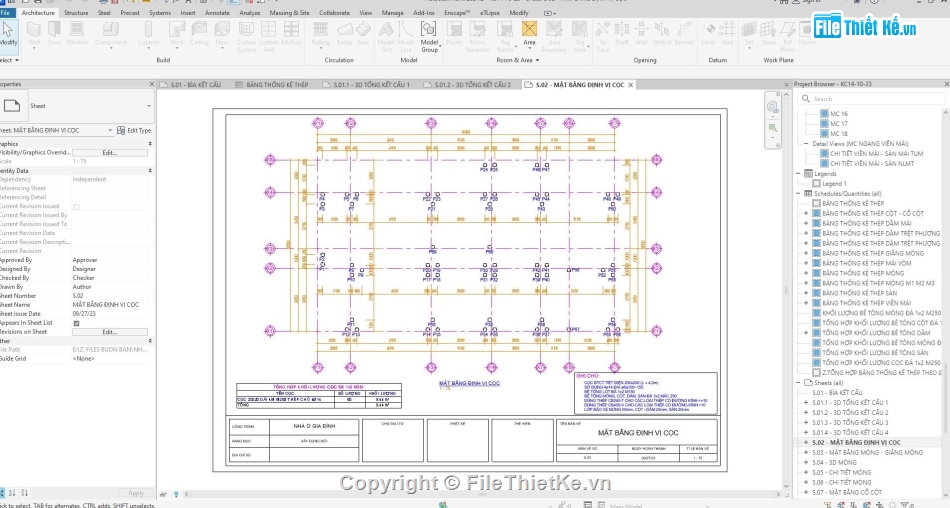
Task: Click the Sheet Name value field
Action: click(x=111, y=305)
